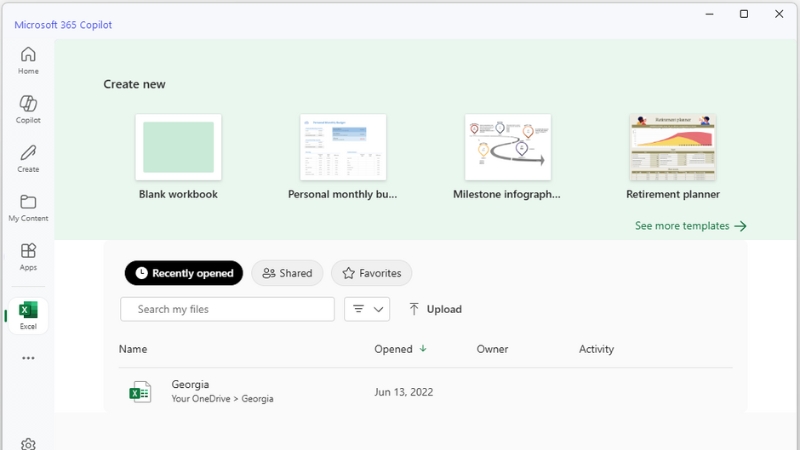The height and width of the screenshot is (450, 800).
Task: Open the Create section in sidebar
Action: point(28,159)
